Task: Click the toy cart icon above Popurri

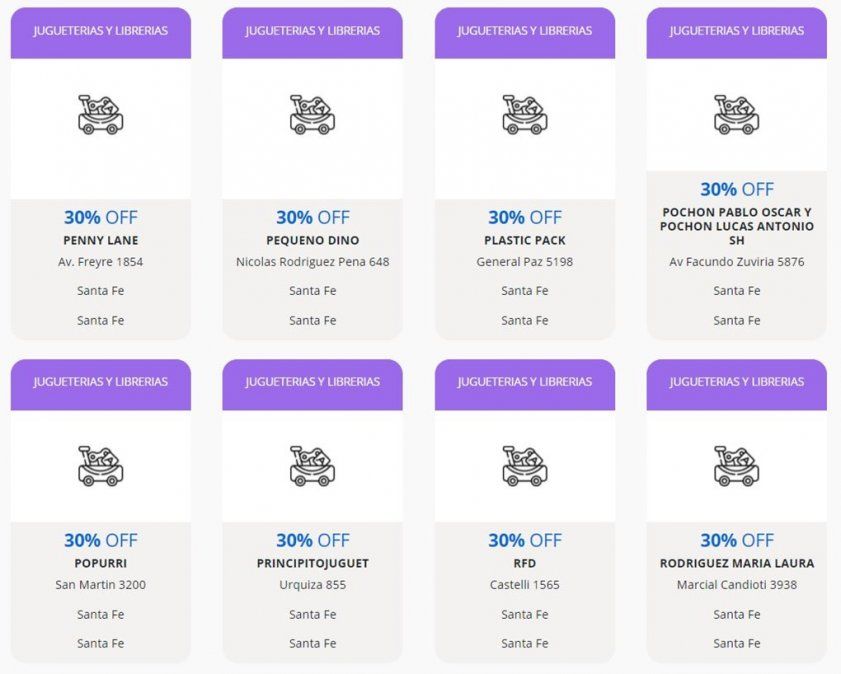Action: [100, 466]
